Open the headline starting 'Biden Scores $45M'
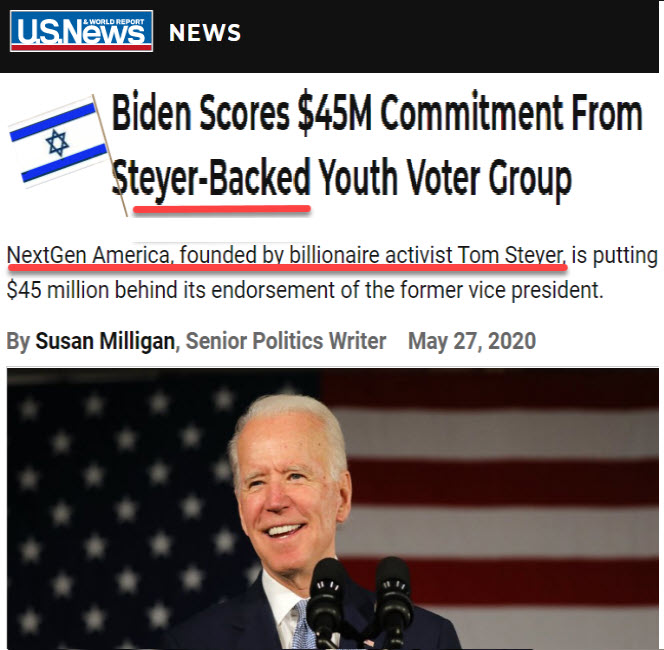Screen dimensions: 664x650 [377, 145]
